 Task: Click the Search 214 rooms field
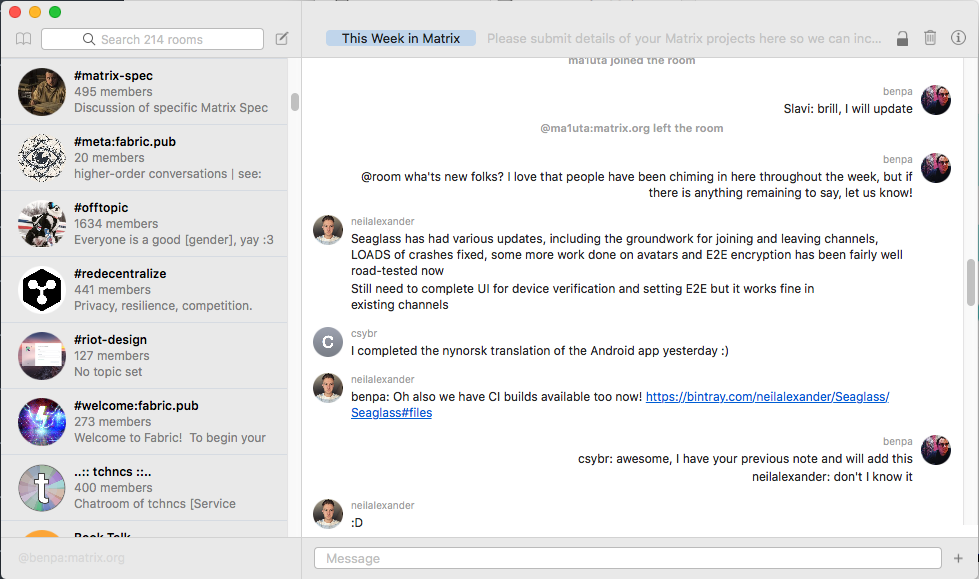[152, 39]
